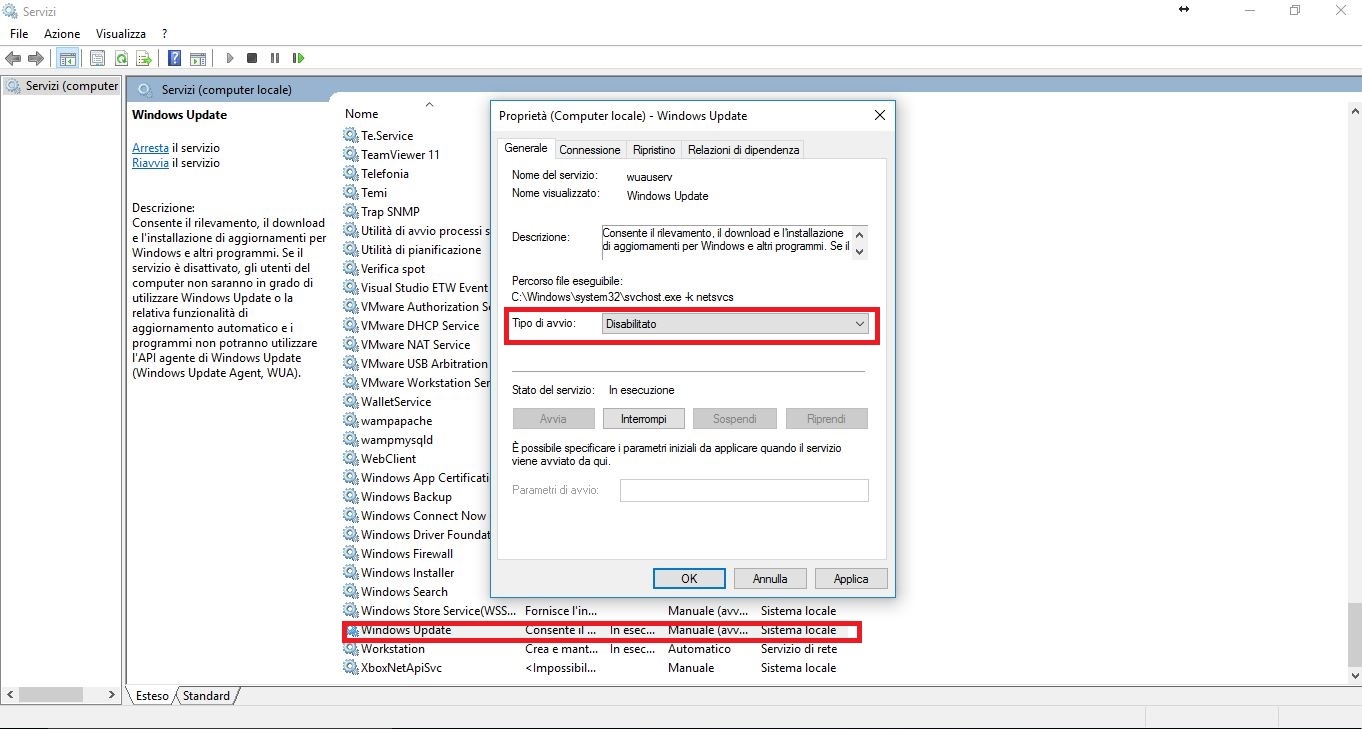This screenshot has width=1362, height=729.
Task: Click the gear icon beside Windows Search
Action: point(350,592)
